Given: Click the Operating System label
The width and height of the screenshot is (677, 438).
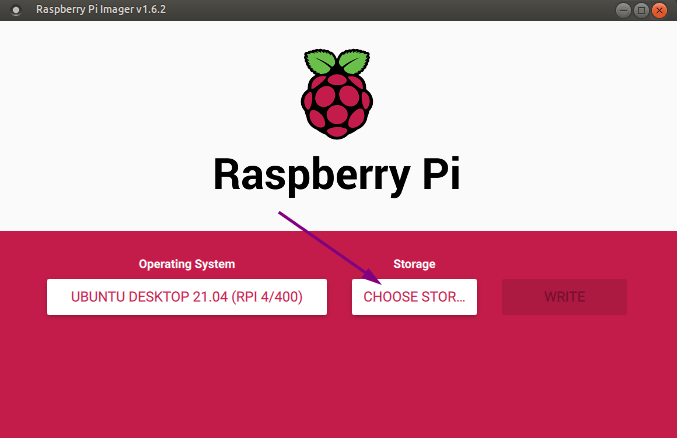Looking at the screenshot, I should click(187, 264).
